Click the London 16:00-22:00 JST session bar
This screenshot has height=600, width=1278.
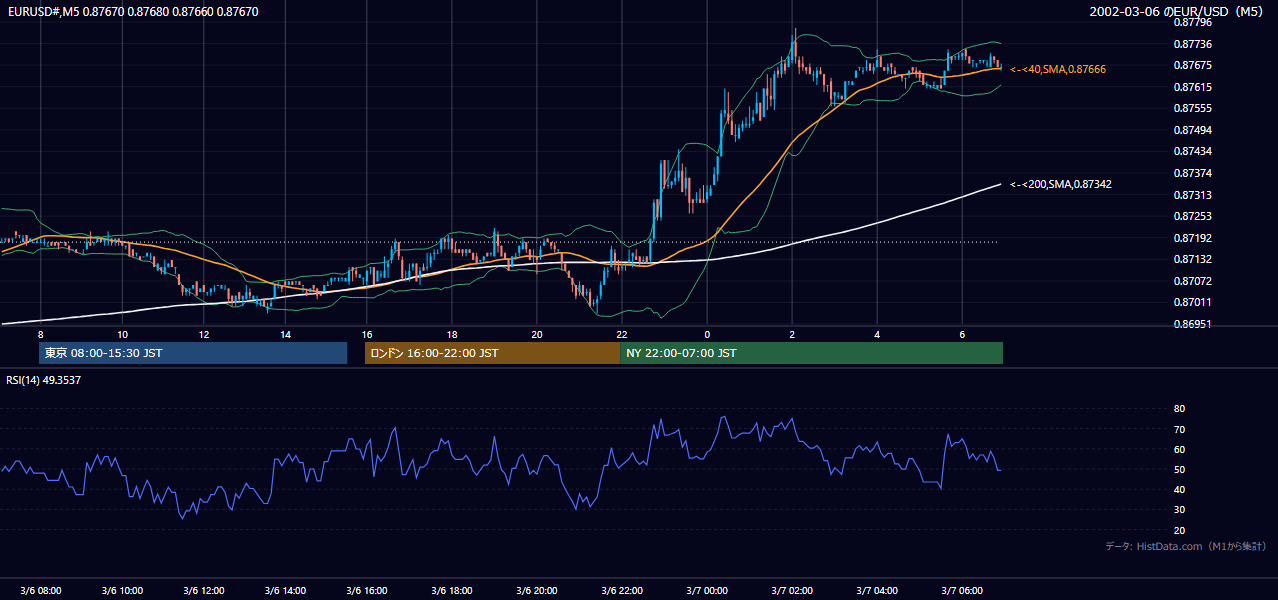492,353
